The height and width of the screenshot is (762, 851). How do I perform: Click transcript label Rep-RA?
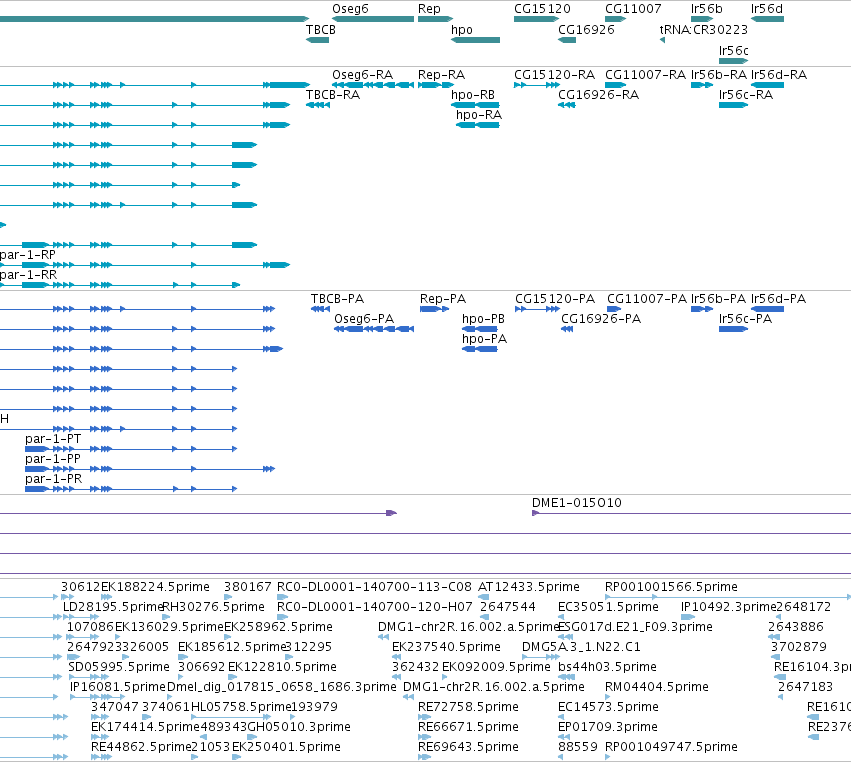[441, 75]
